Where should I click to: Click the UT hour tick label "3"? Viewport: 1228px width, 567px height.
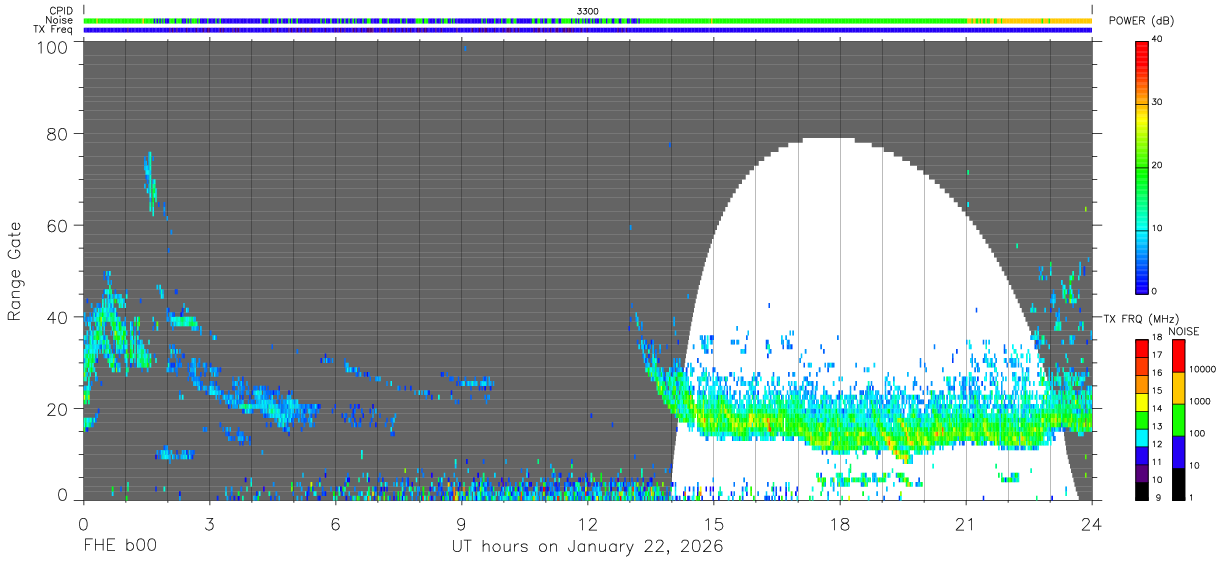tap(209, 524)
